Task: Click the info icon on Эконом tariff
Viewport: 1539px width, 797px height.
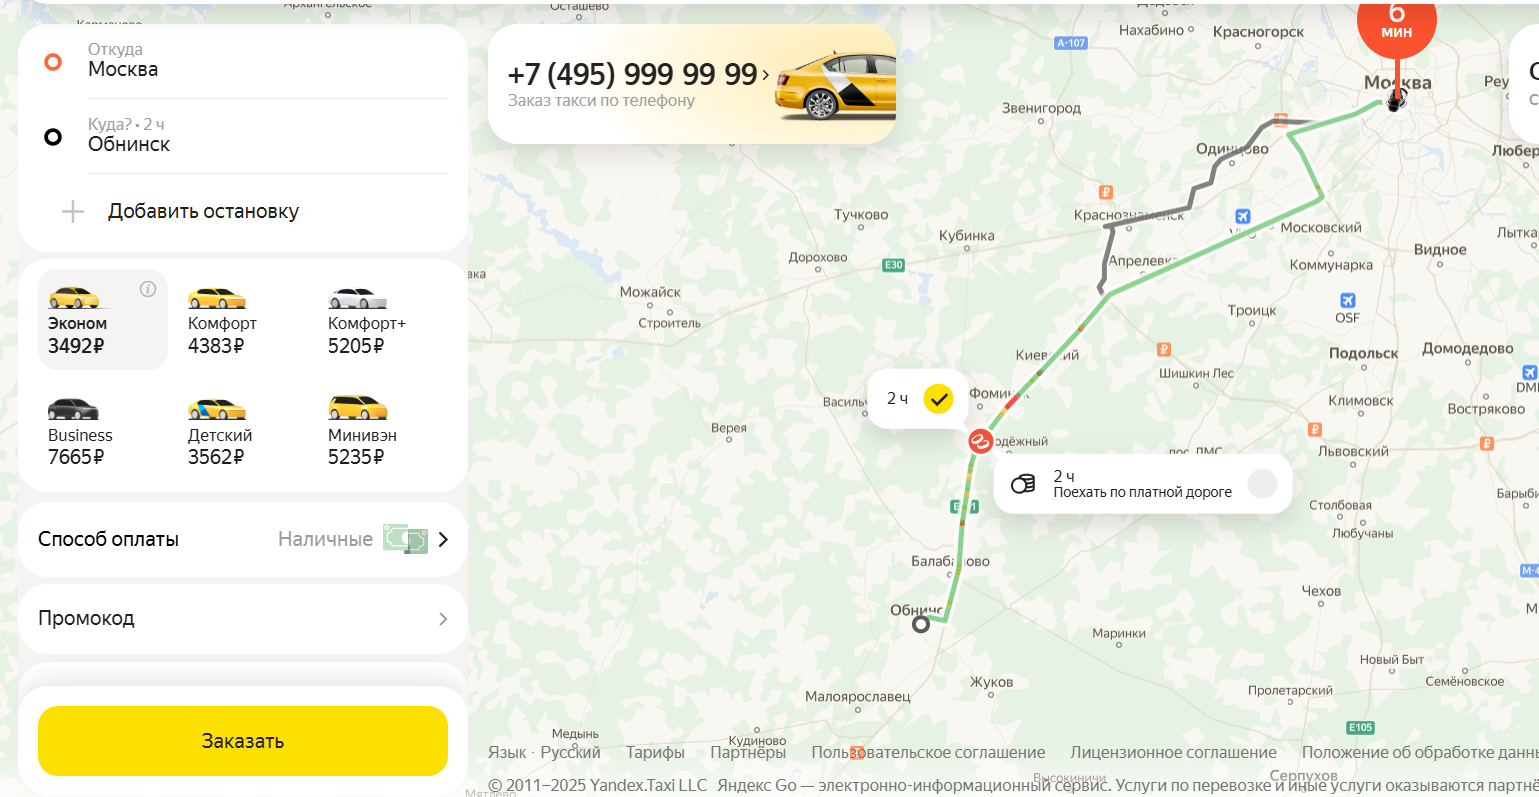Action: (x=148, y=289)
